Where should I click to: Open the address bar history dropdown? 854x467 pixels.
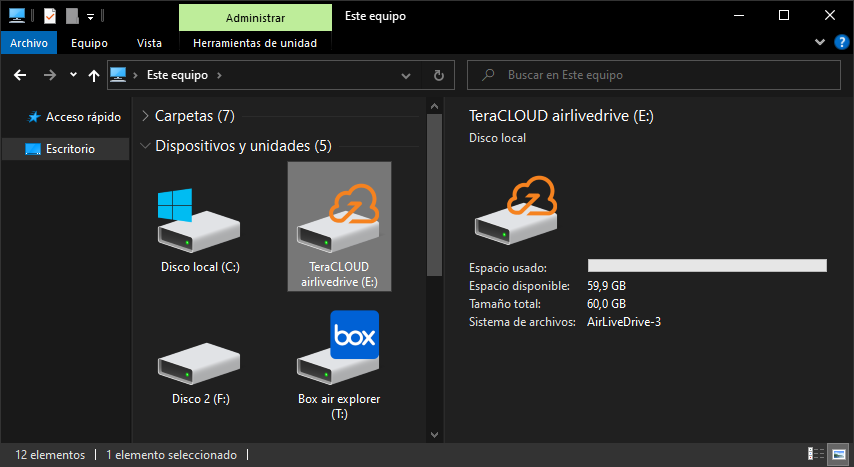[x=406, y=75]
